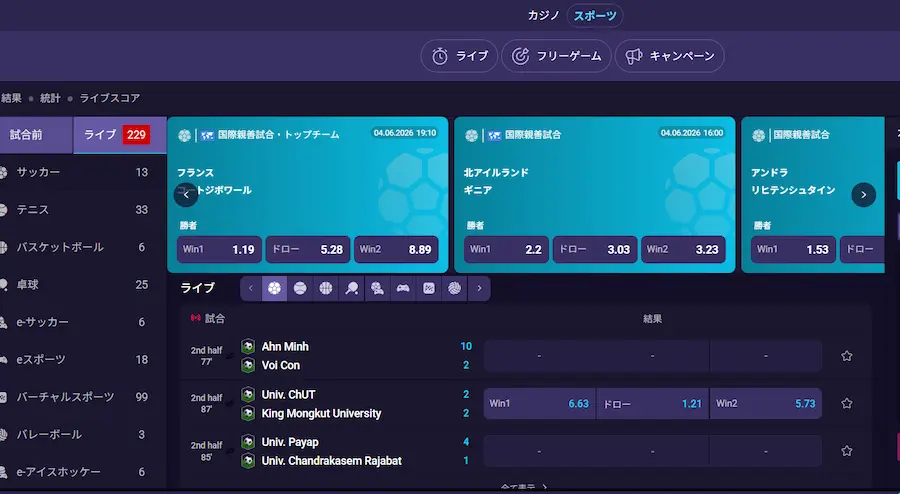Select the soccer icon in the live filter strip
Image resolution: width=900 pixels, height=494 pixels.
coord(274,288)
